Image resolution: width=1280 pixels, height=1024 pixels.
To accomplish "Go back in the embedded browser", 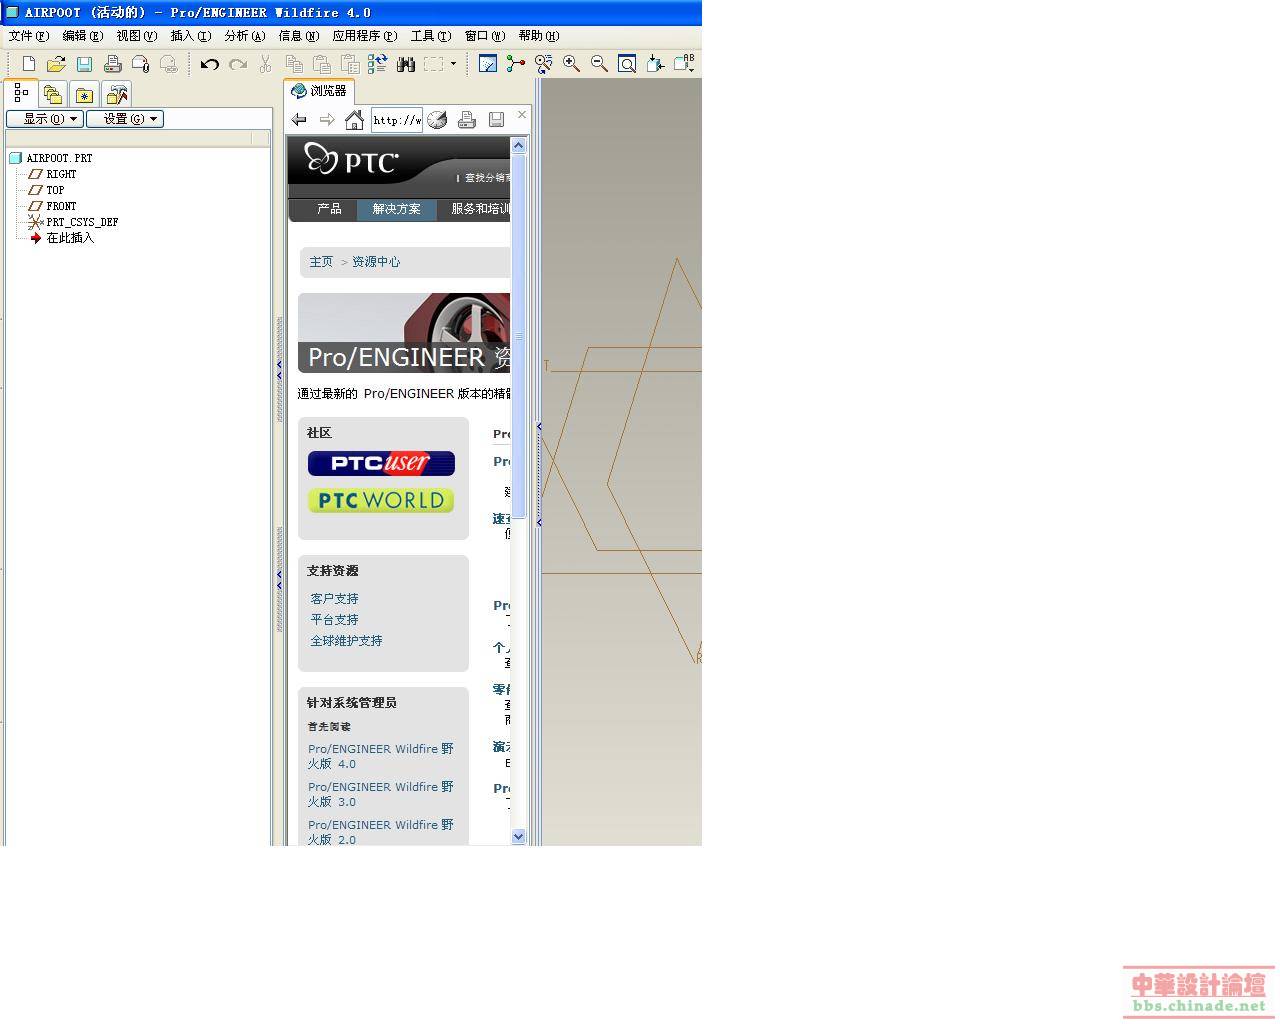I will [x=299, y=120].
